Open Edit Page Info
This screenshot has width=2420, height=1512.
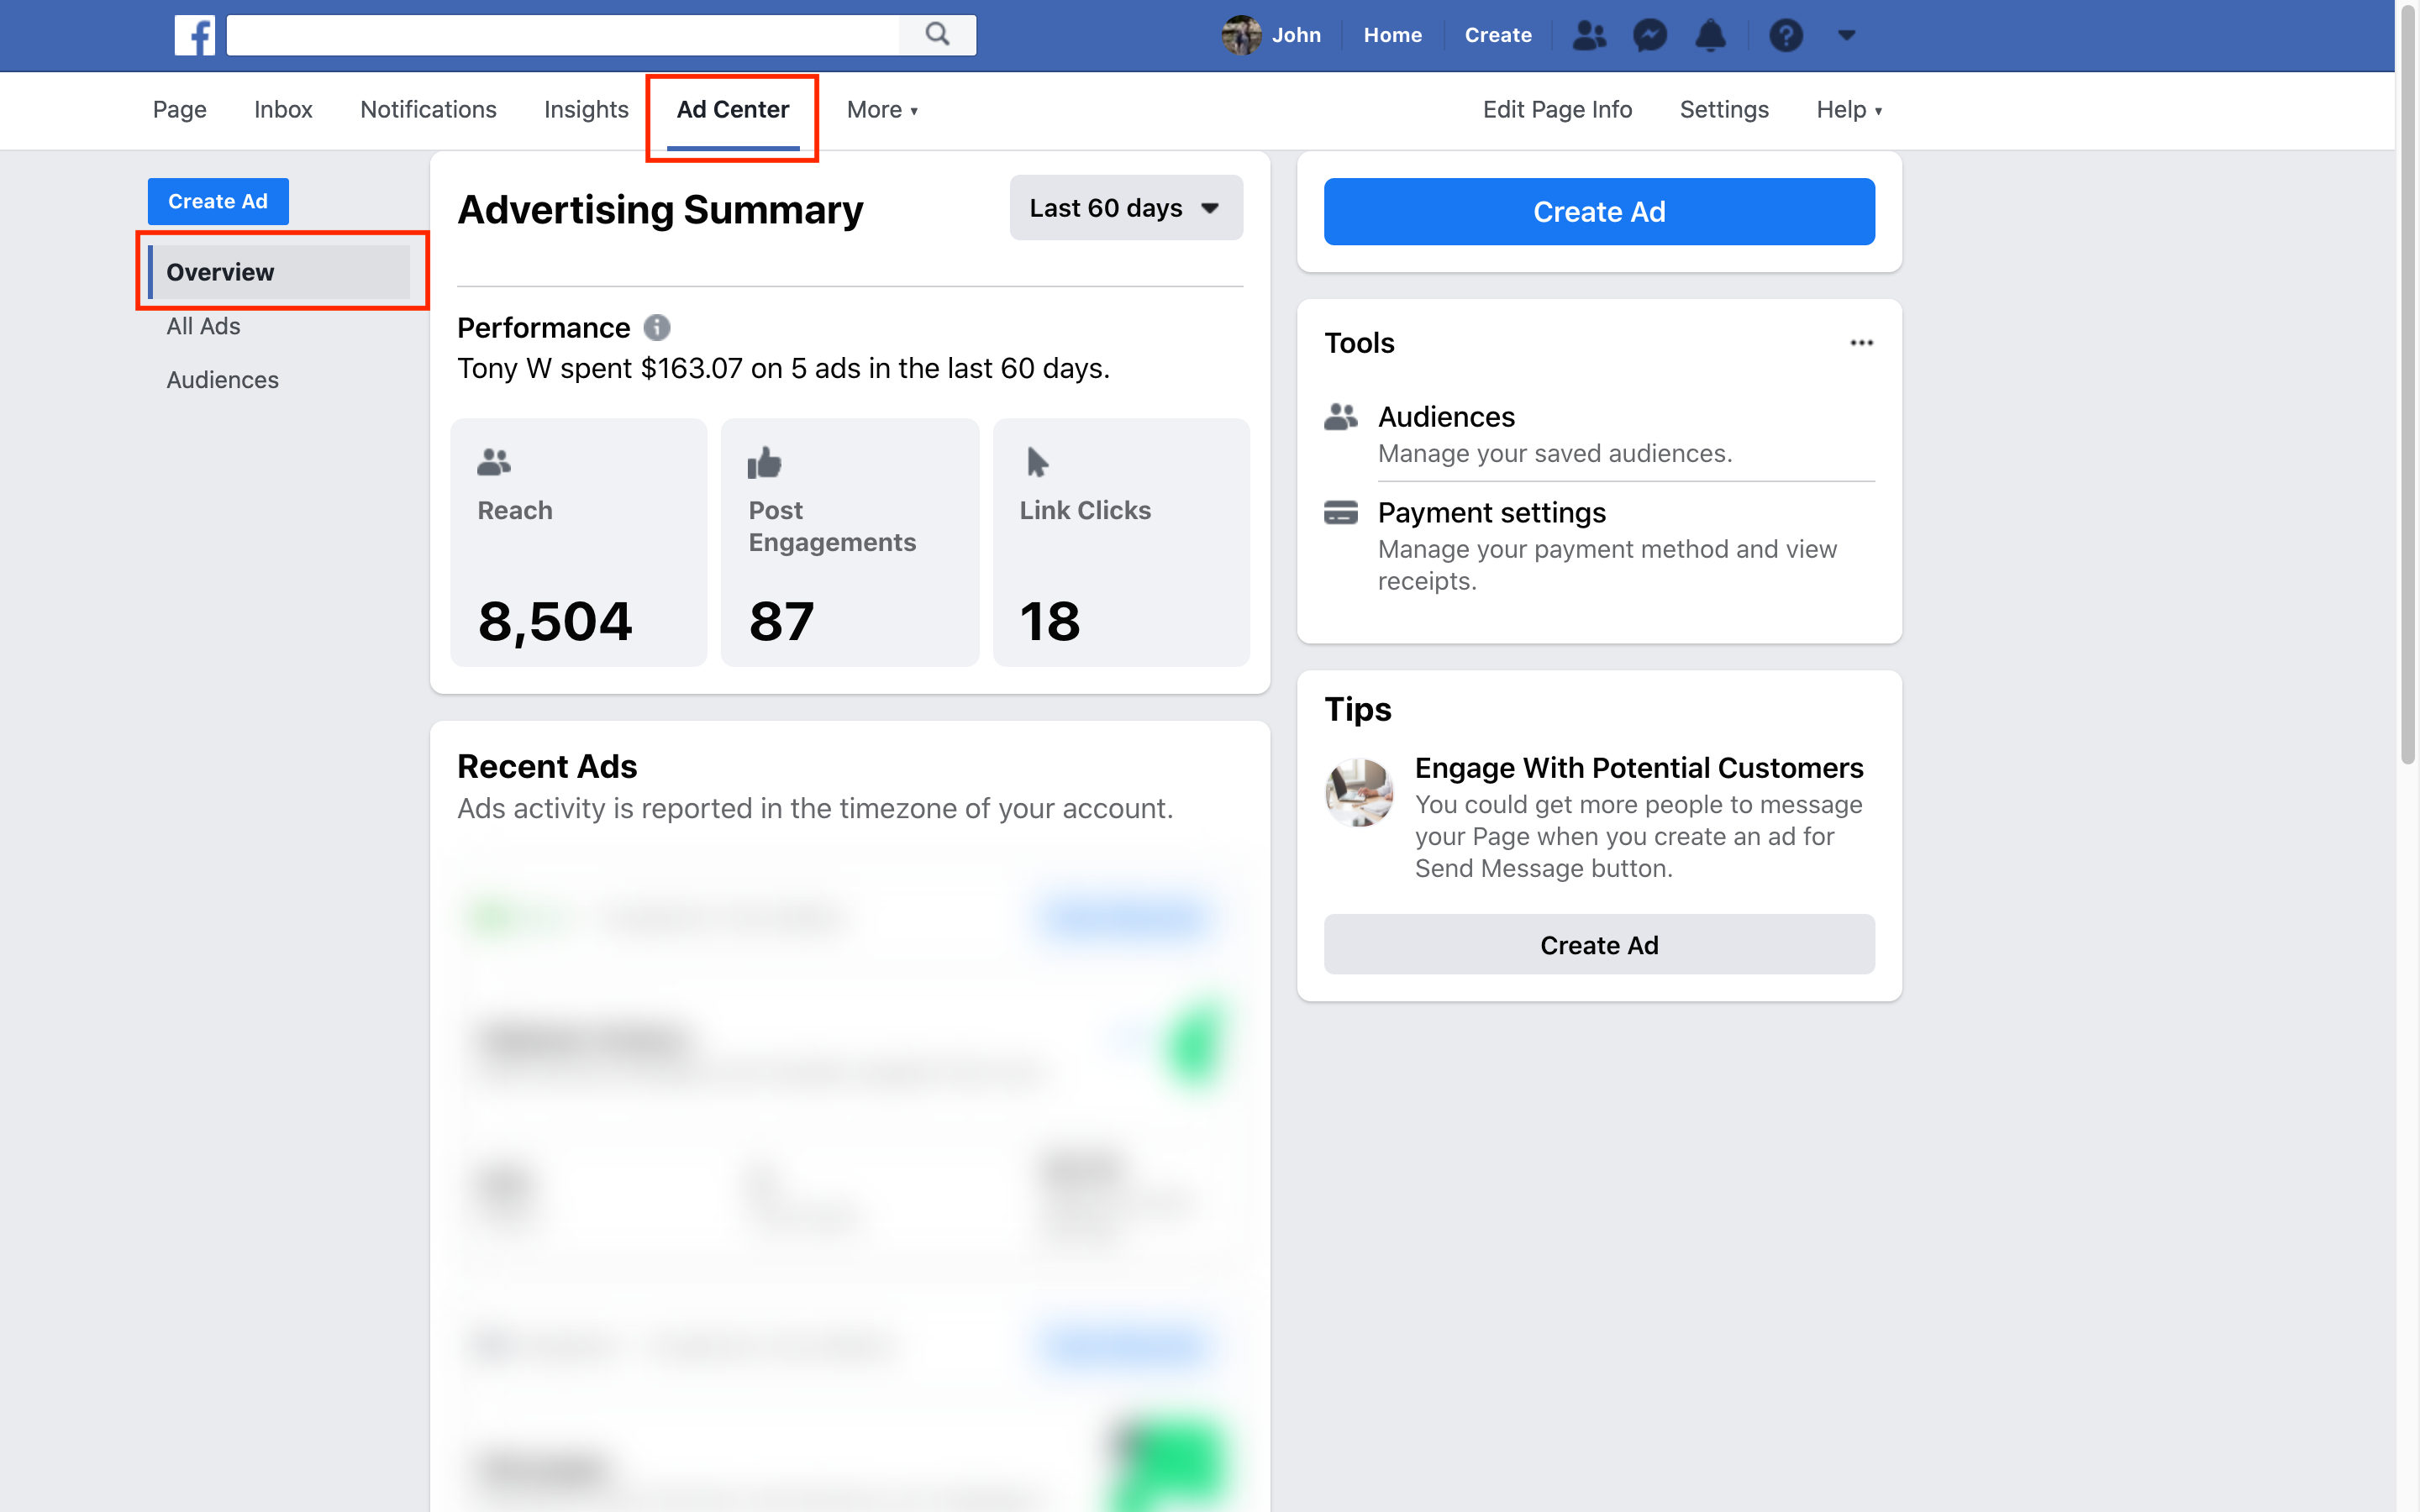(x=1557, y=109)
